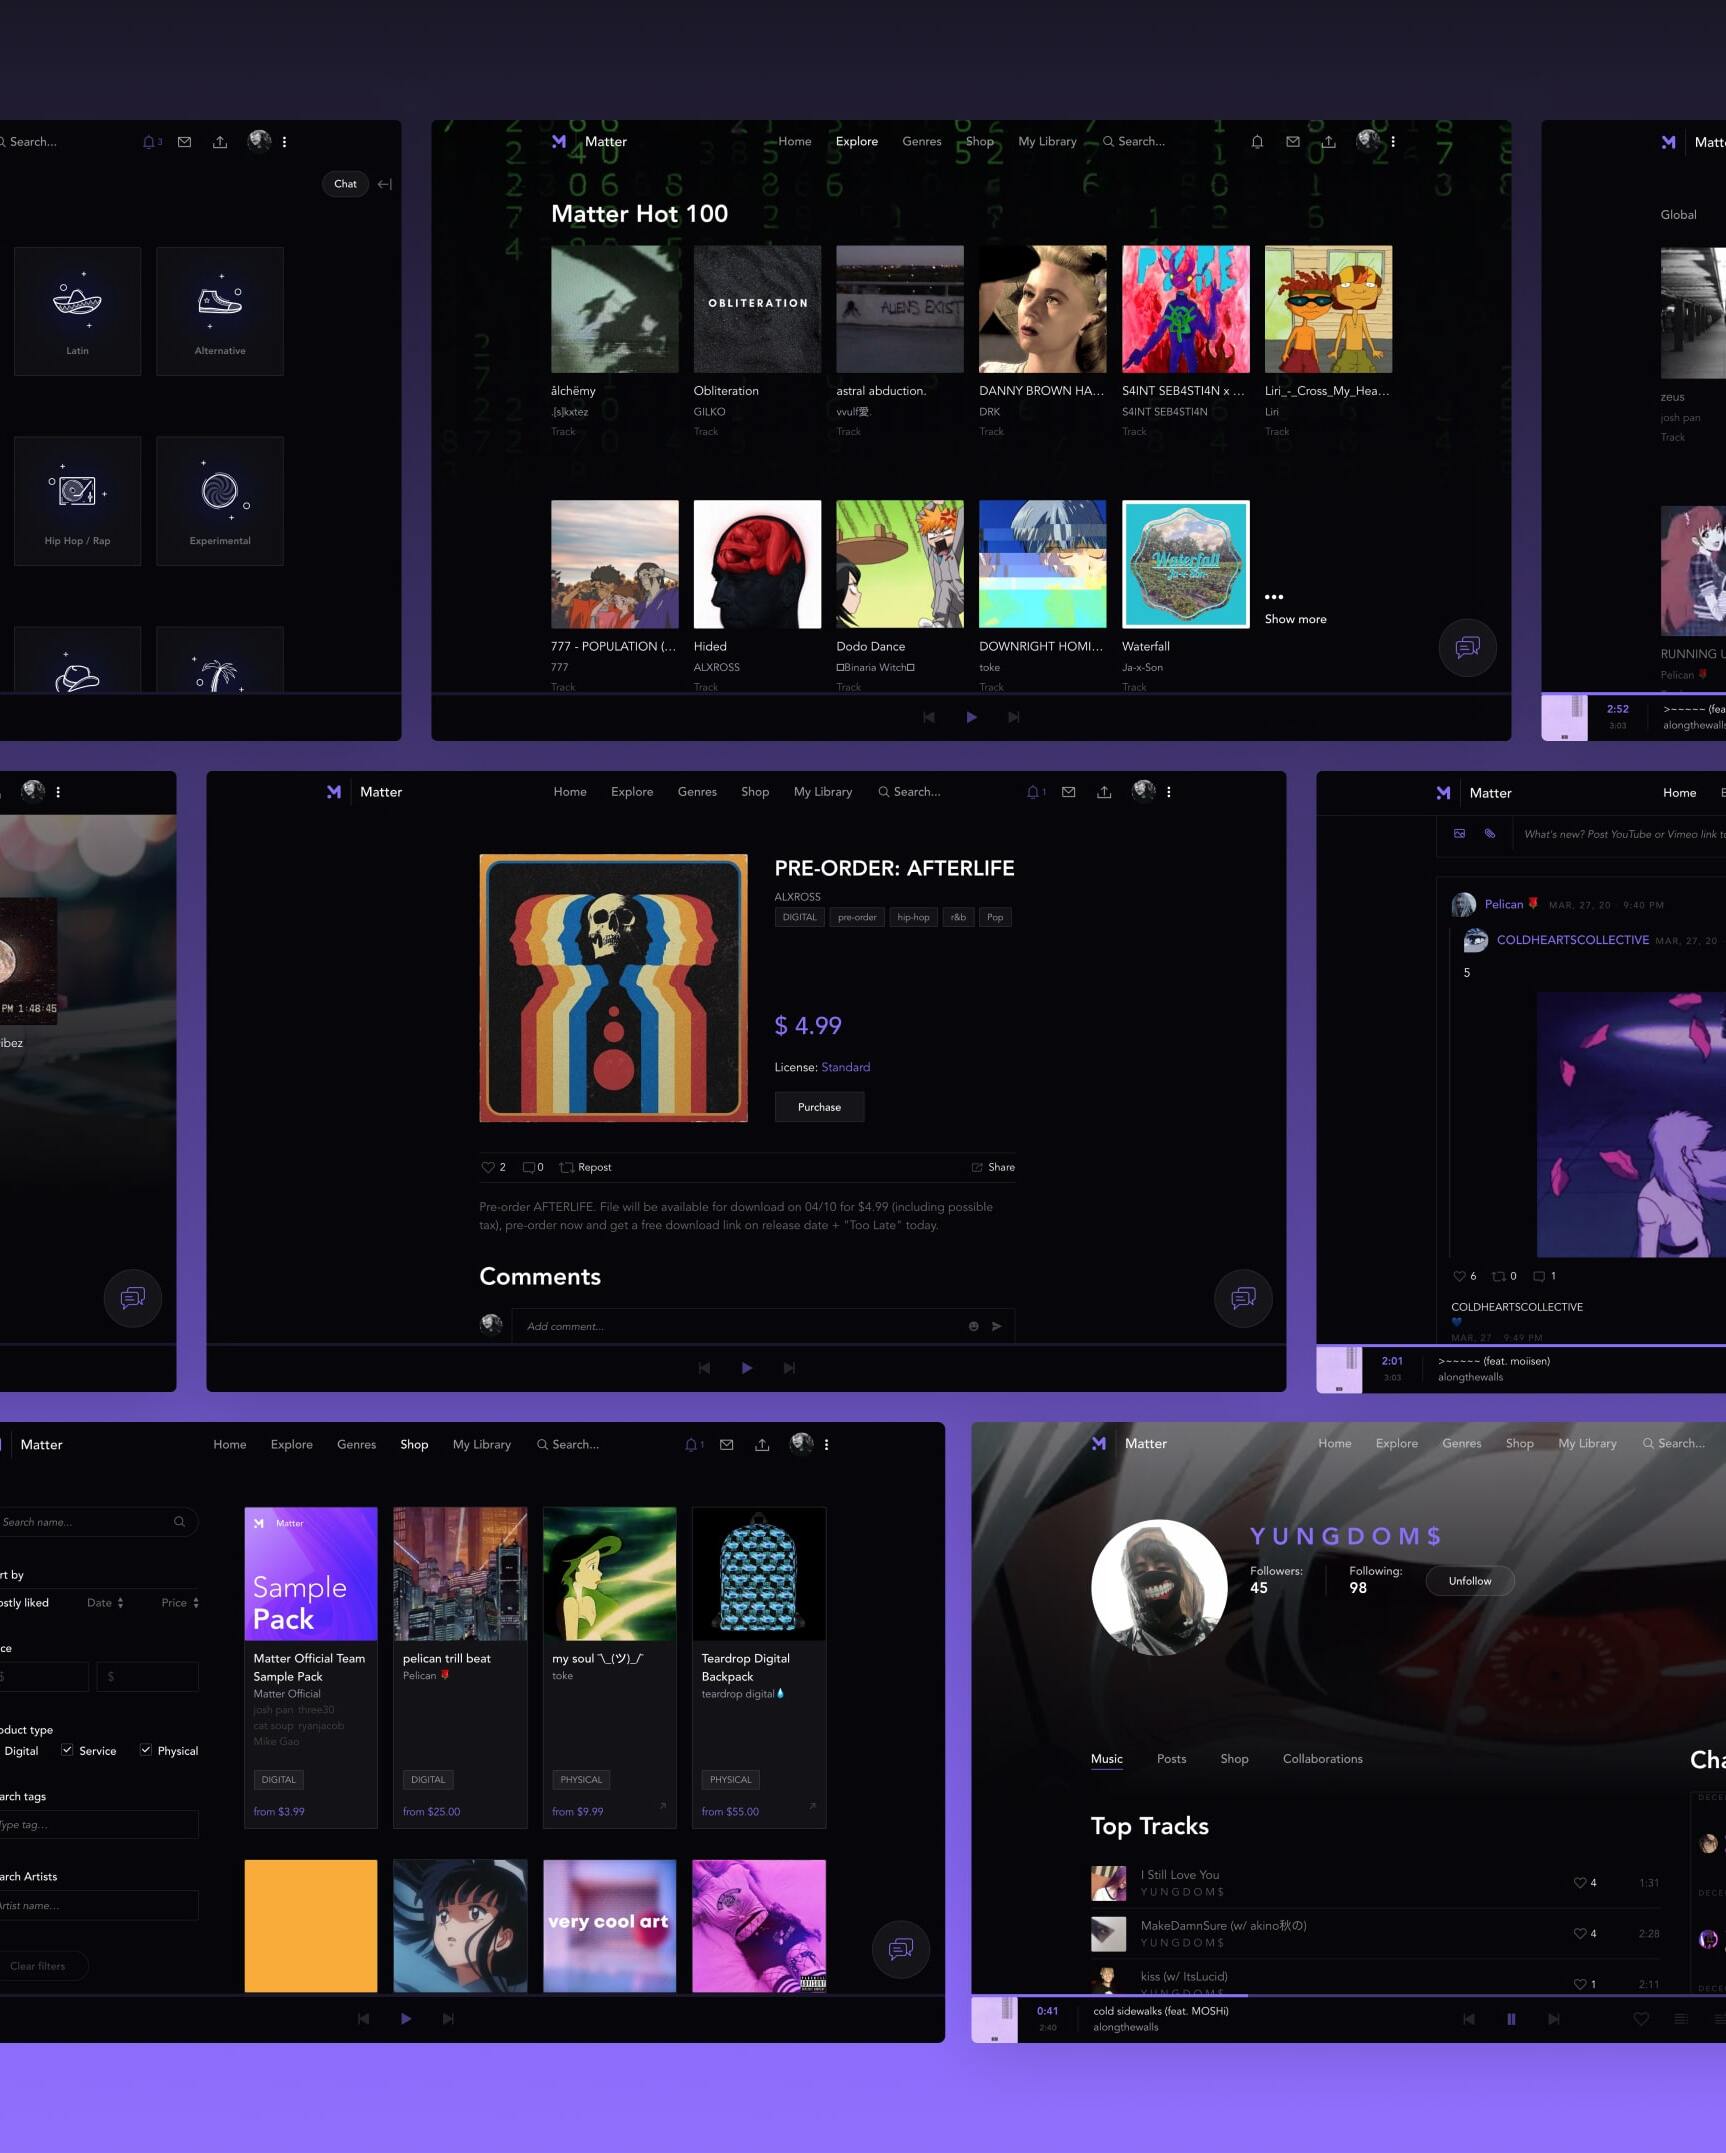Click the three-dot overflow menu icon
1726x2153 pixels.
click(x=1167, y=791)
